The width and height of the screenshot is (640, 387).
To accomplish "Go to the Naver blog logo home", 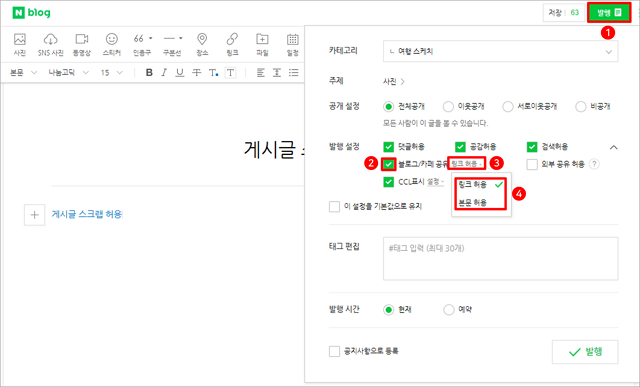I will coord(31,13).
